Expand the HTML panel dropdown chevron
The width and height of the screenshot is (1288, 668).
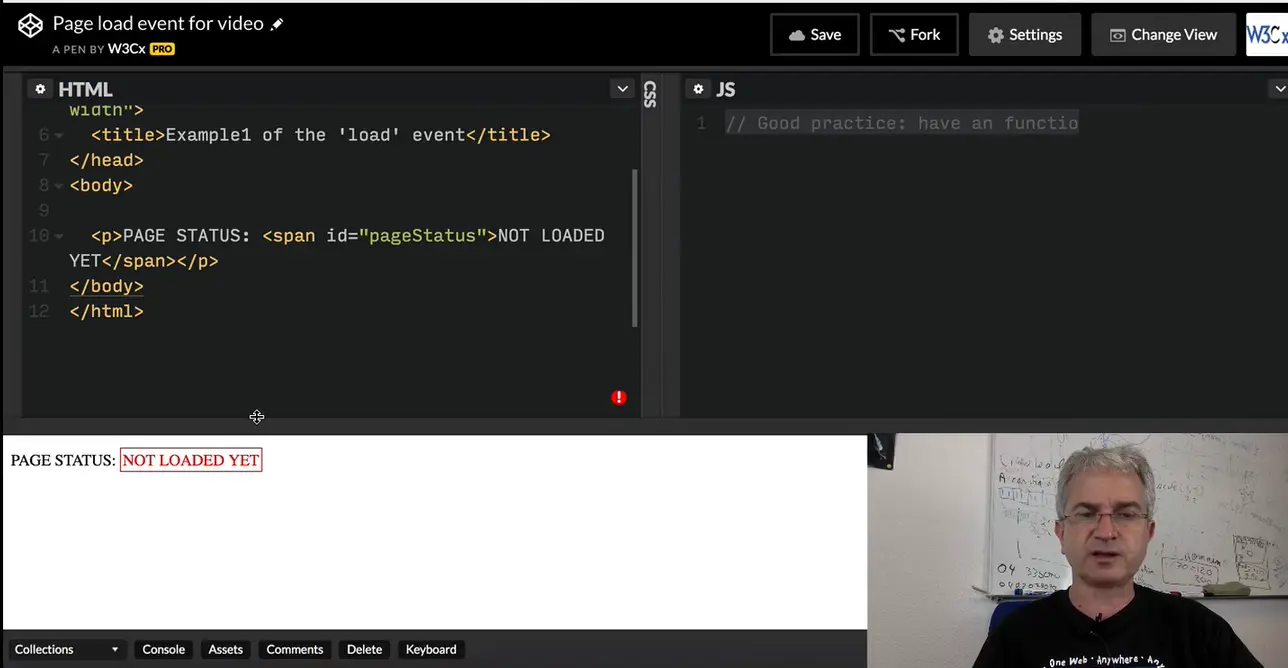point(622,89)
